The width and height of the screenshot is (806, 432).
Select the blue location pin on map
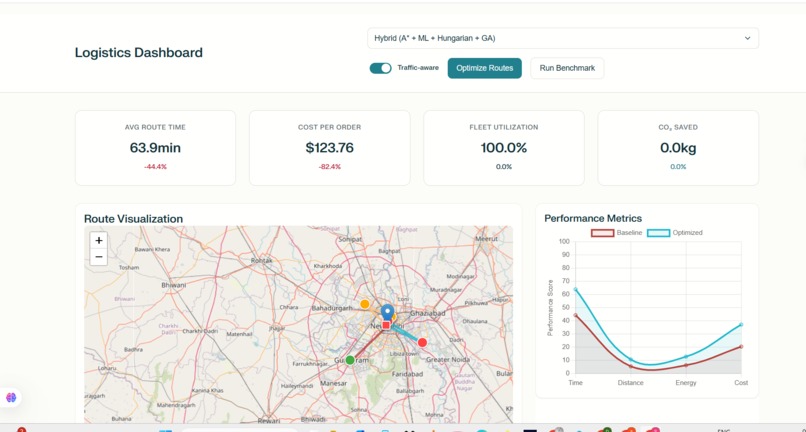[387, 313]
